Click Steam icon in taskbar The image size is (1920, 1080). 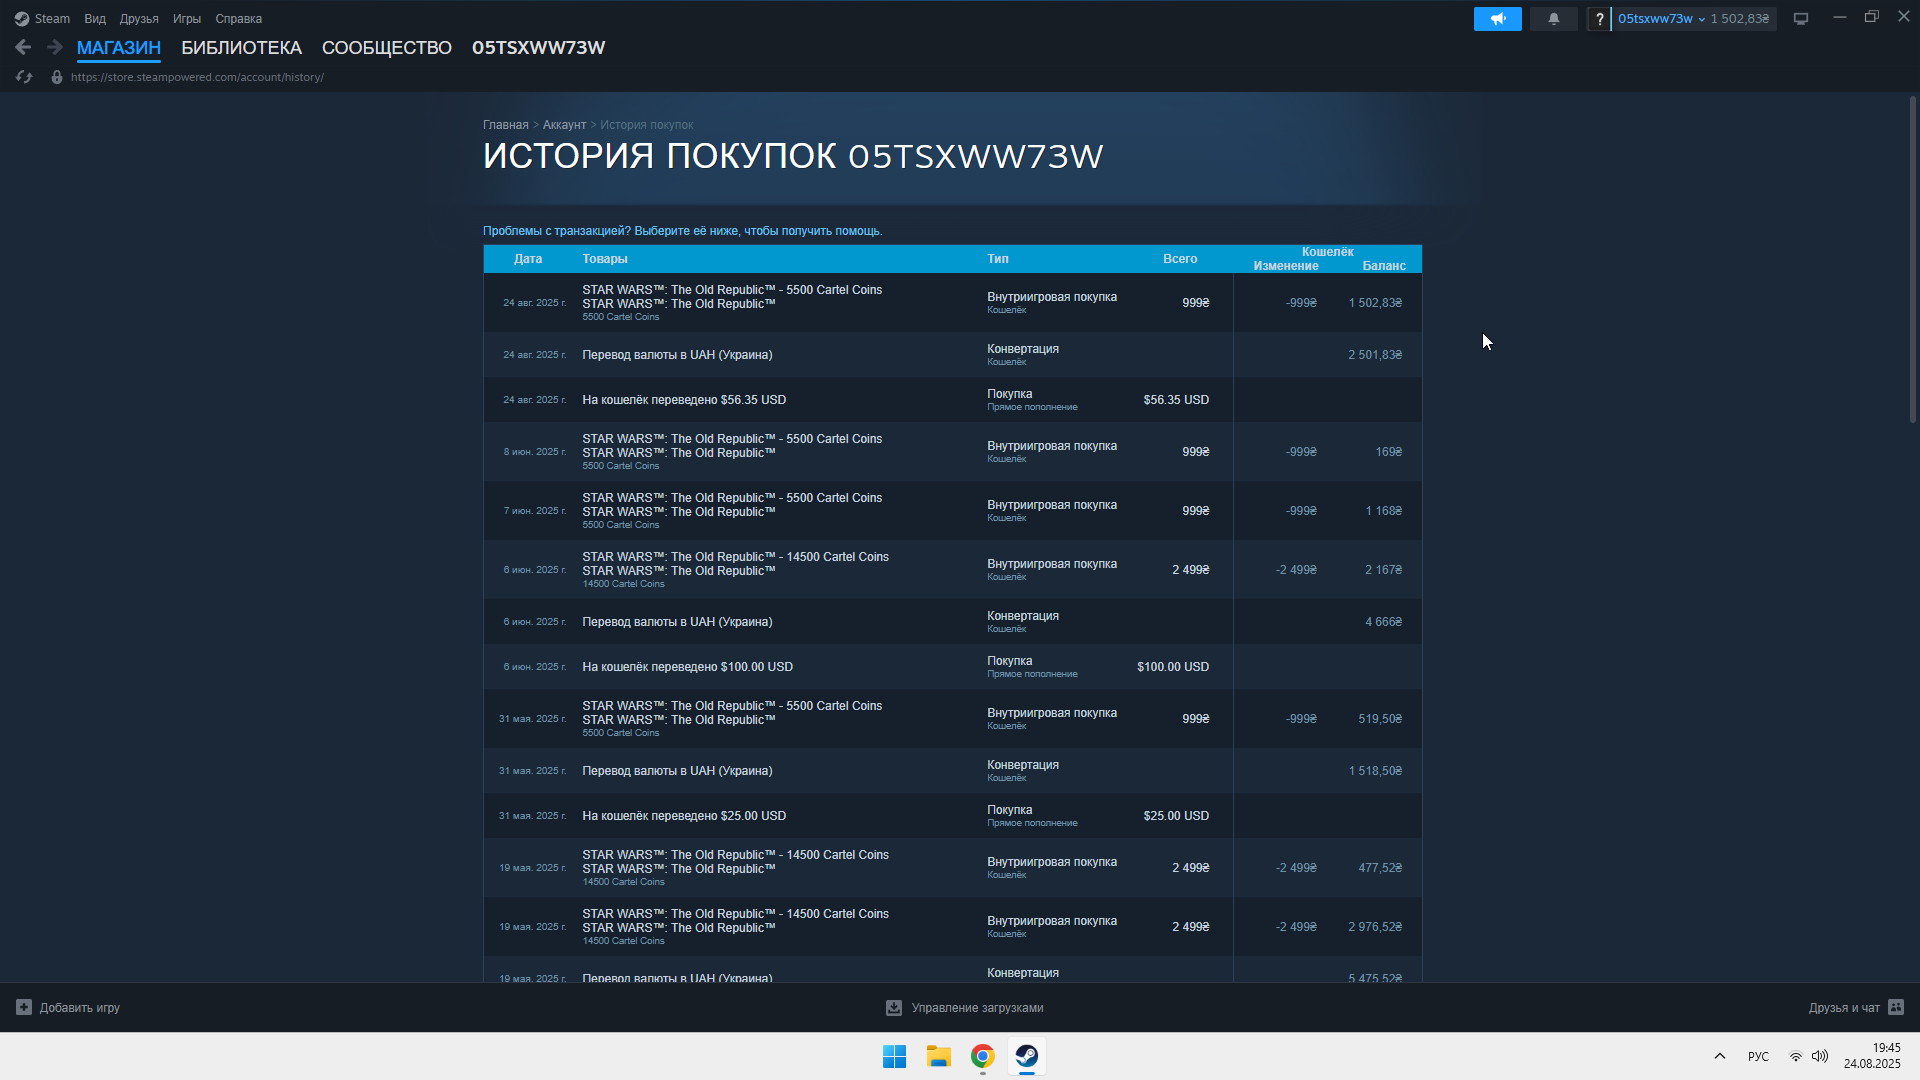[1027, 1056]
